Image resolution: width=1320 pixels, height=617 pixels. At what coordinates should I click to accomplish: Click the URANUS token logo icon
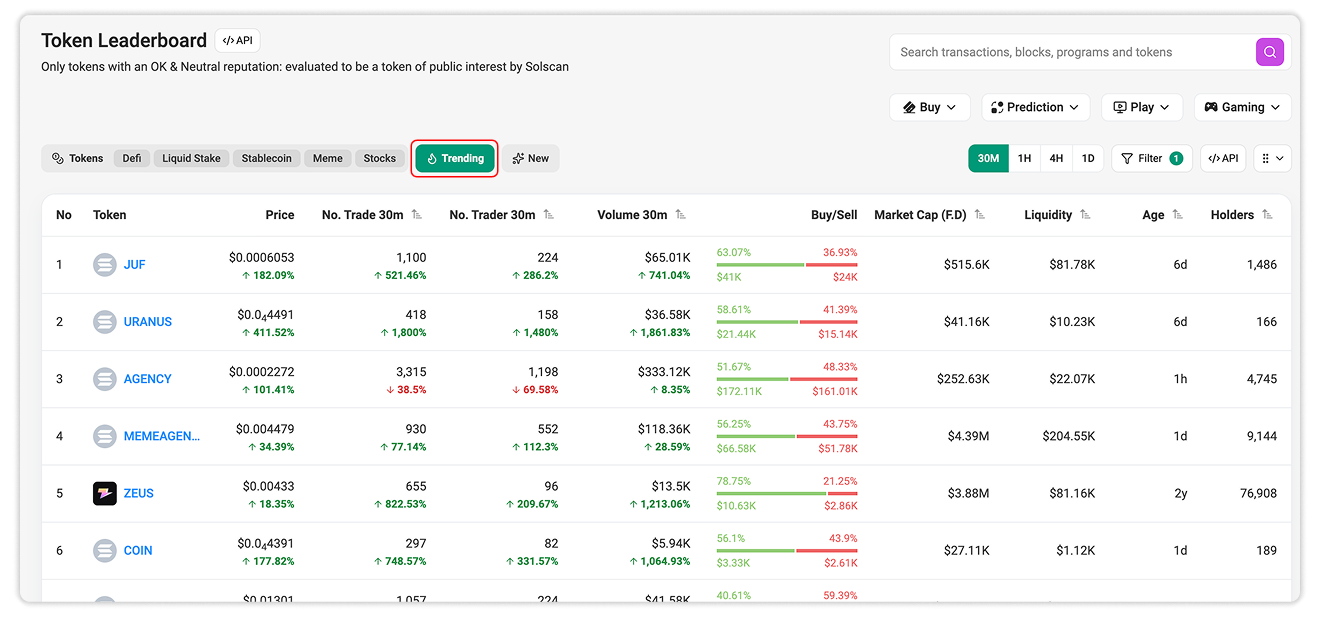click(x=105, y=322)
